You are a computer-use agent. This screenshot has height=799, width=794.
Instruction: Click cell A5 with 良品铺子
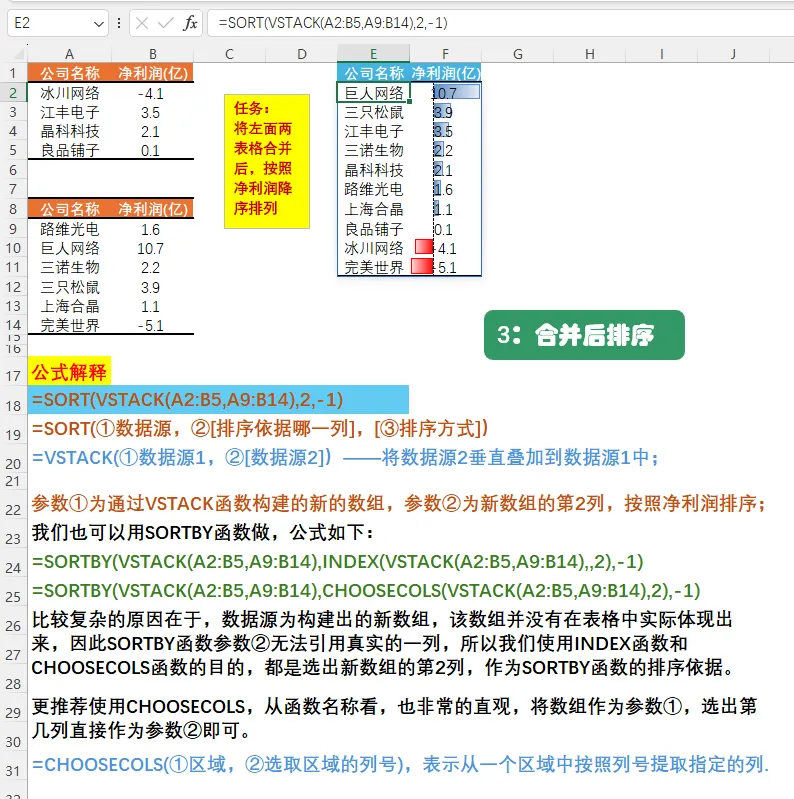pos(70,151)
